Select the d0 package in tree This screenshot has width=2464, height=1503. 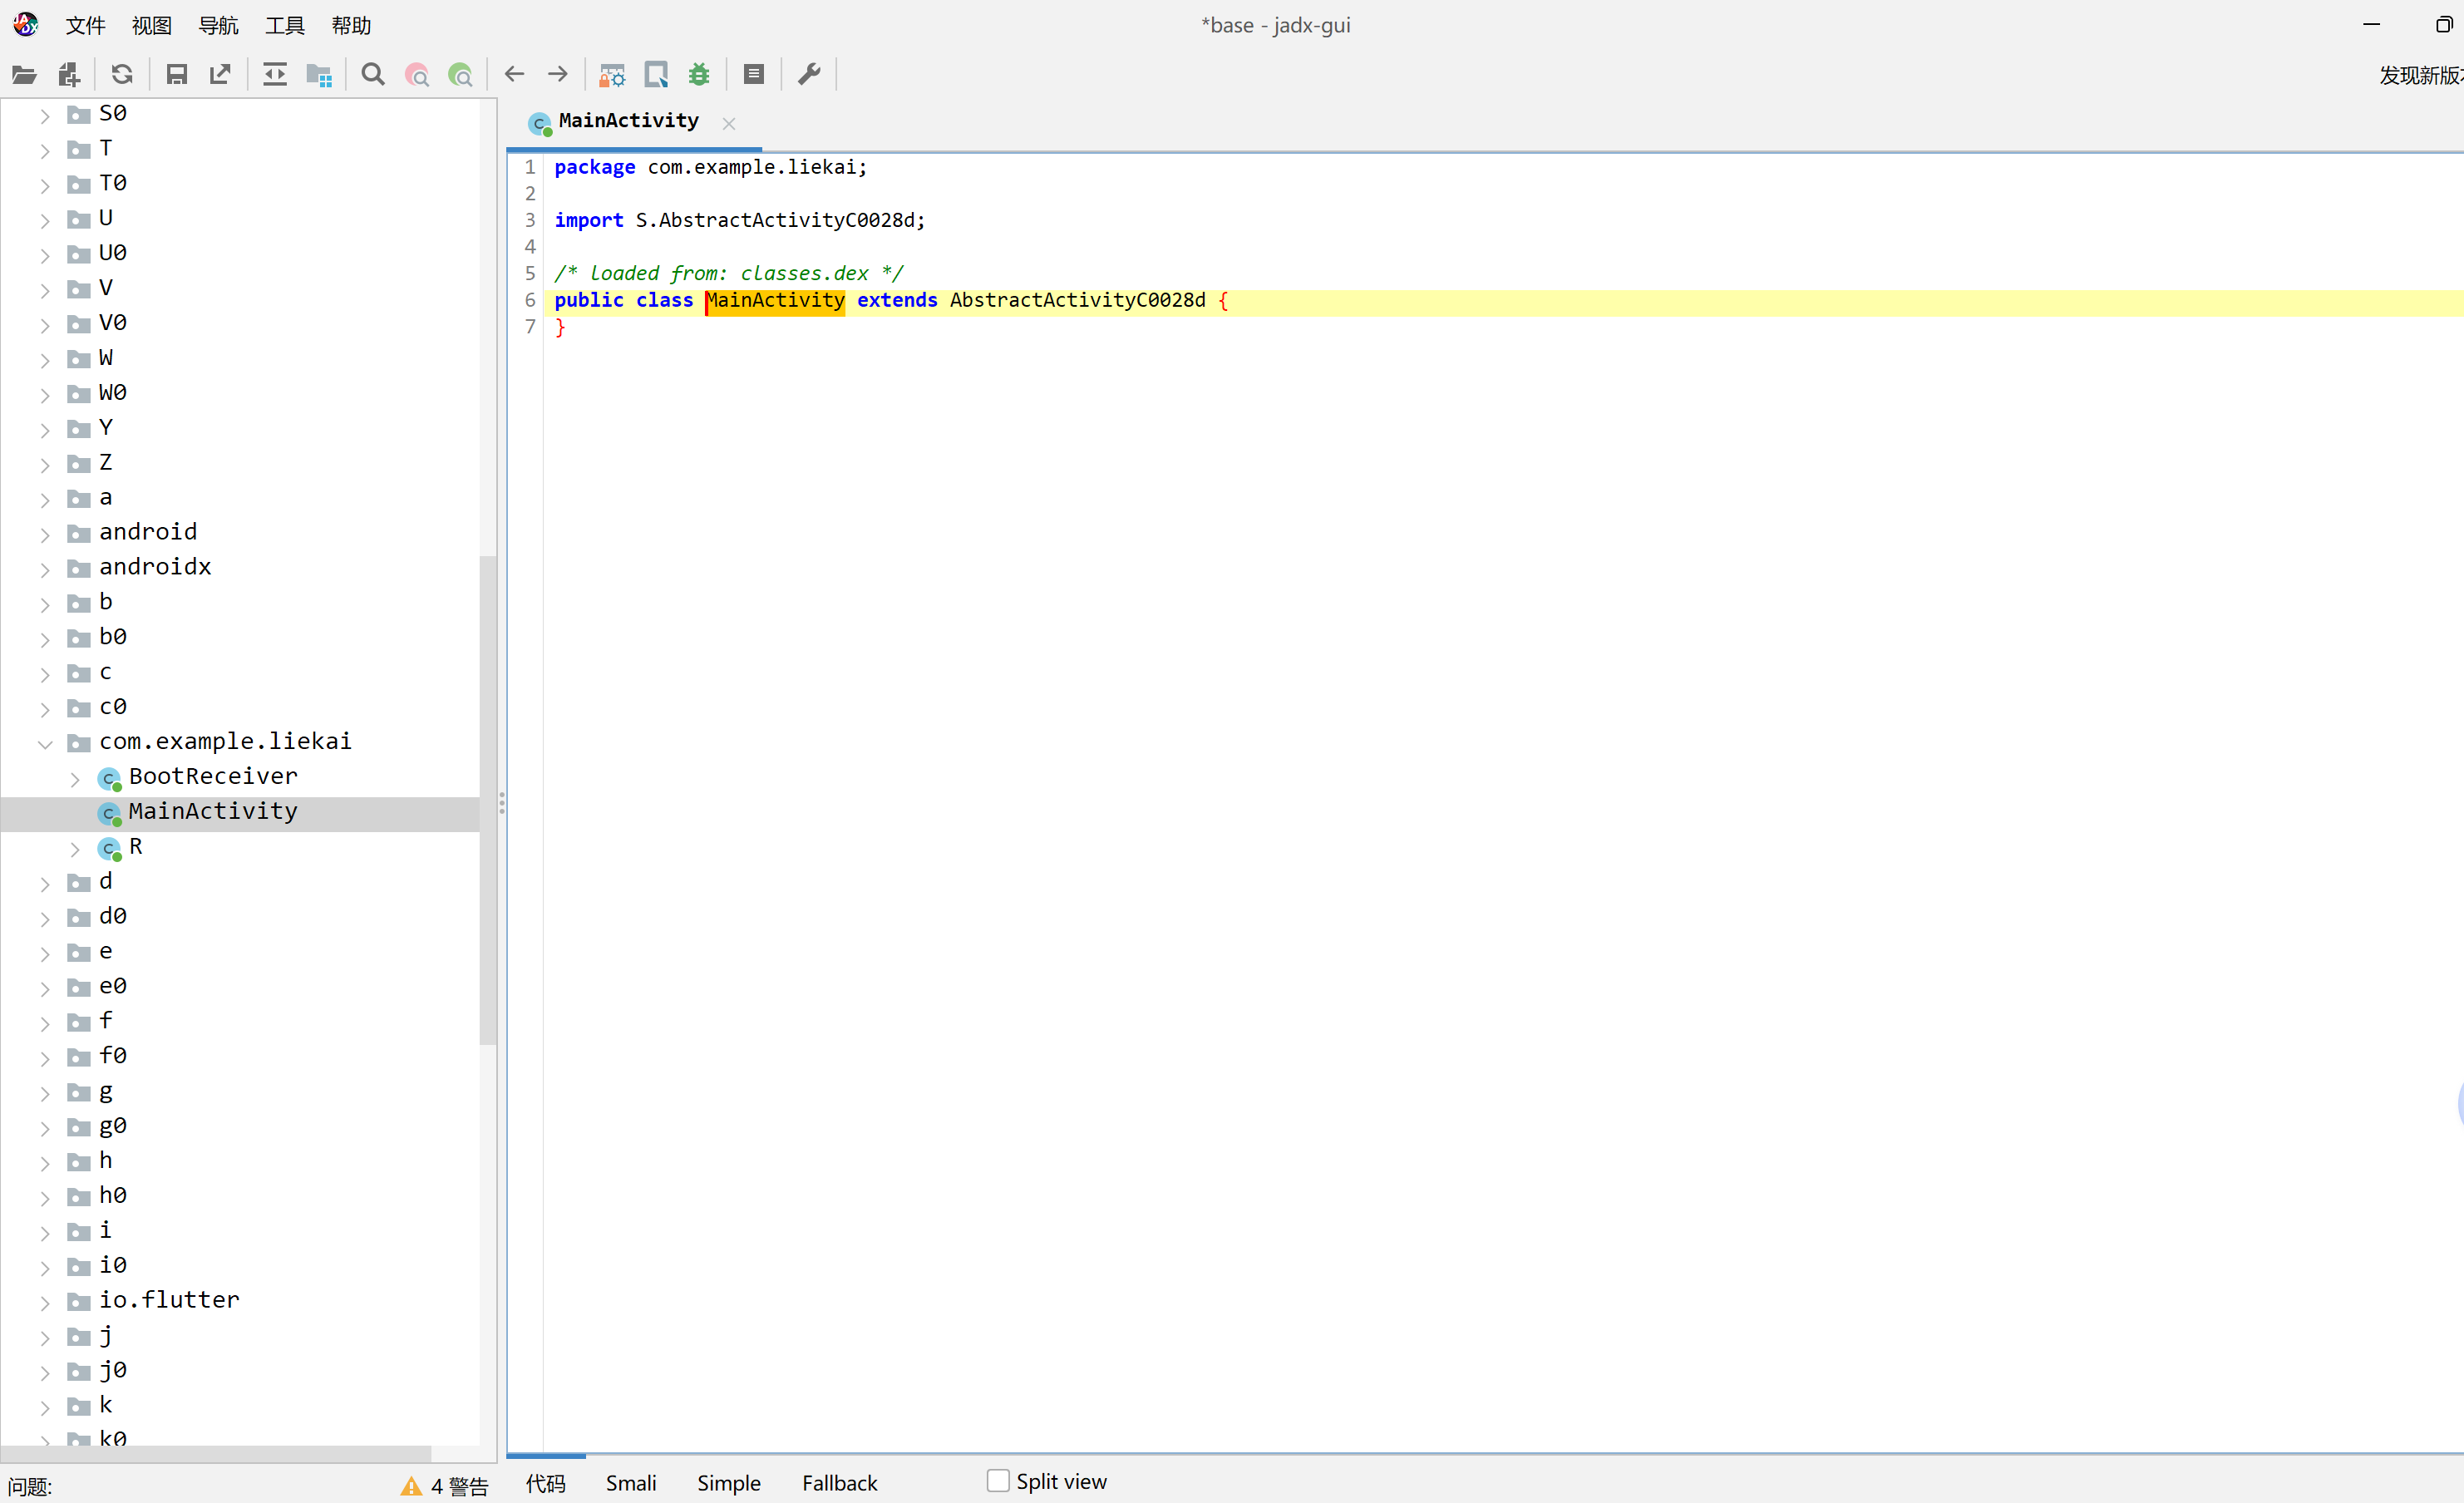pyautogui.click(x=113, y=916)
